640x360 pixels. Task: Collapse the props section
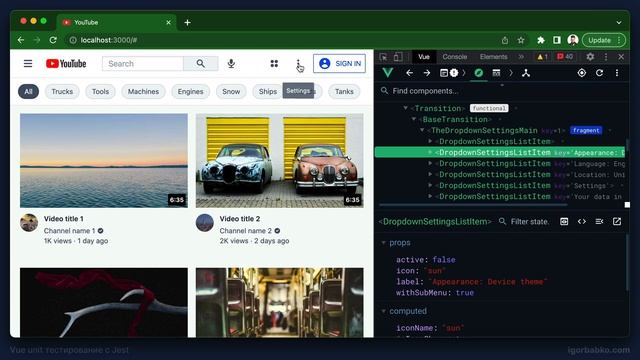coord(383,242)
